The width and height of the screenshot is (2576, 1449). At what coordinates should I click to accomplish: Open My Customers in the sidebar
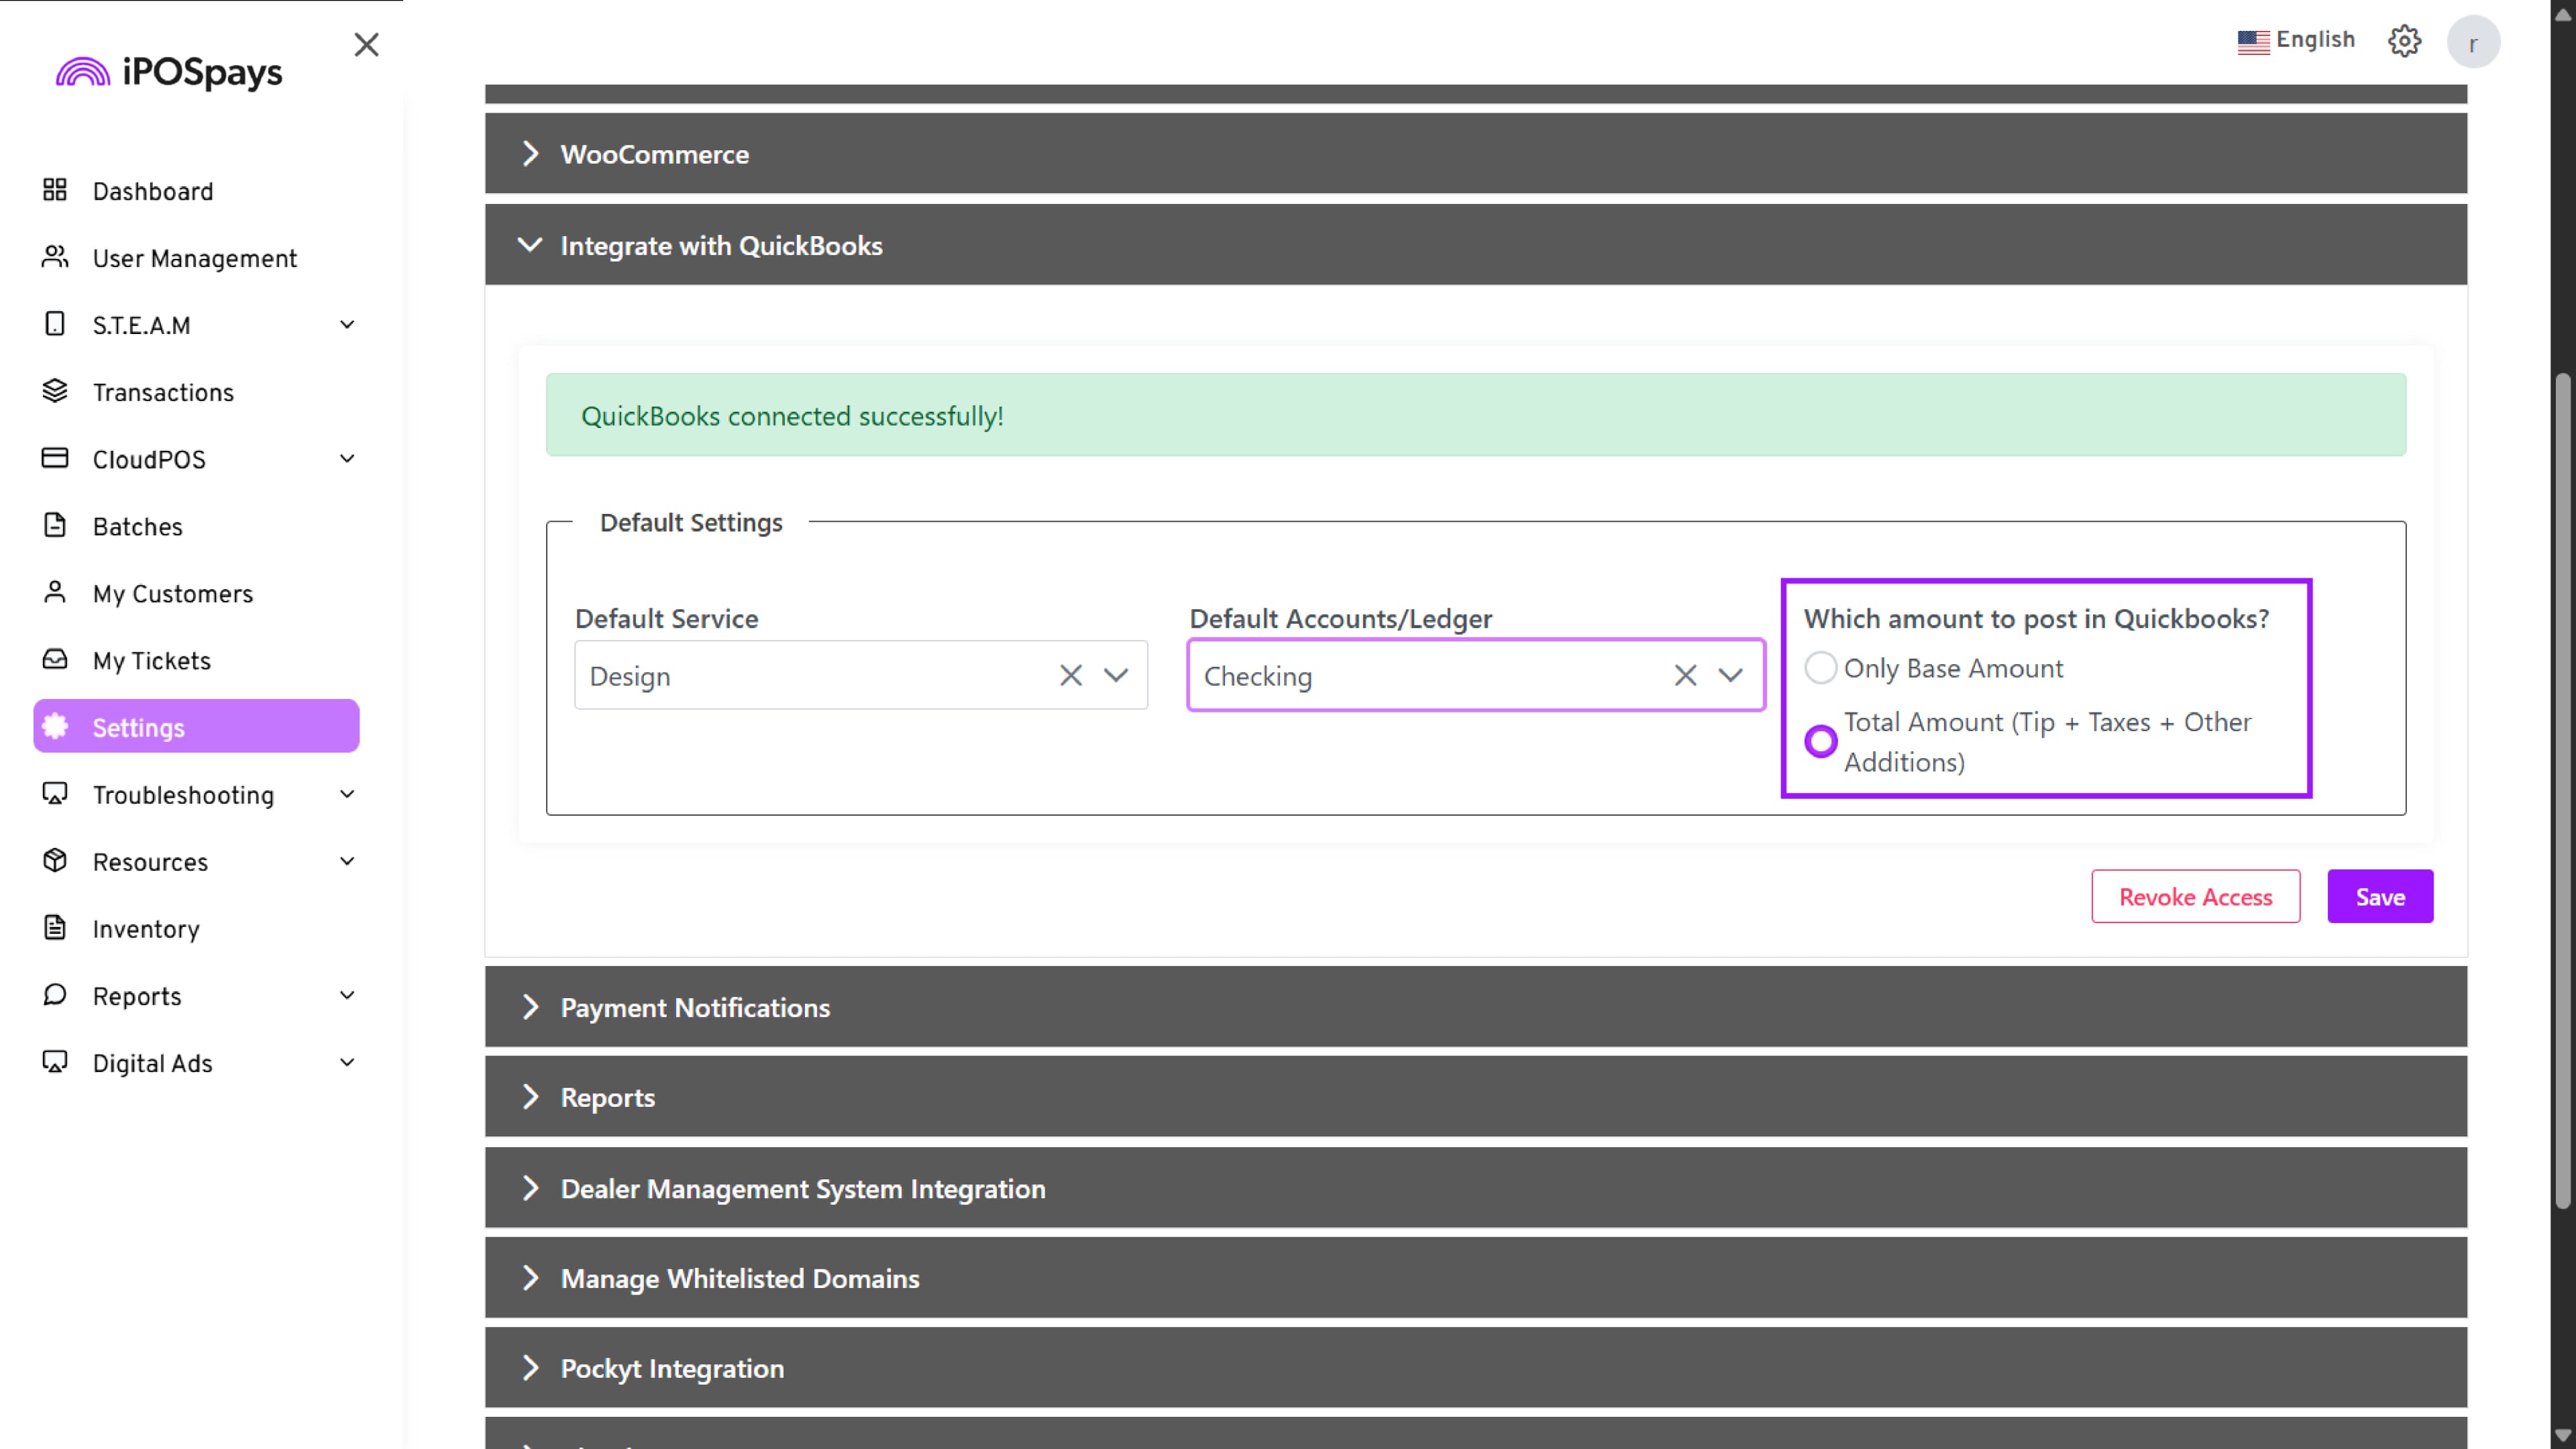[x=172, y=594]
